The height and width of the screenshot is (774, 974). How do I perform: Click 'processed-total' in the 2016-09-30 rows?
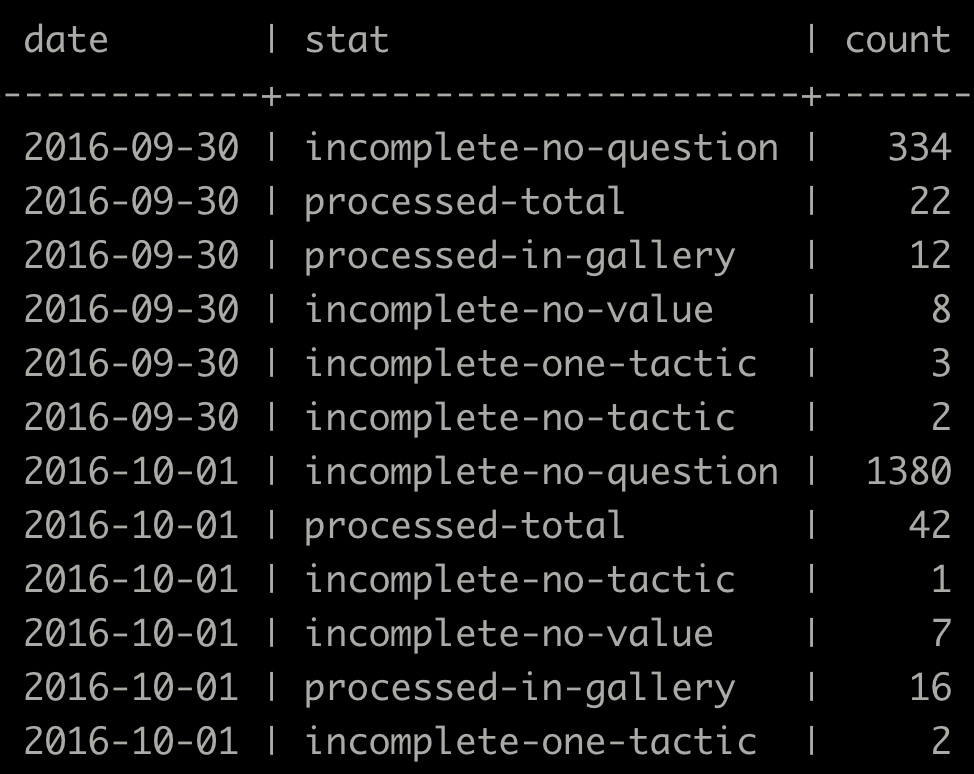tap(465, 202)
